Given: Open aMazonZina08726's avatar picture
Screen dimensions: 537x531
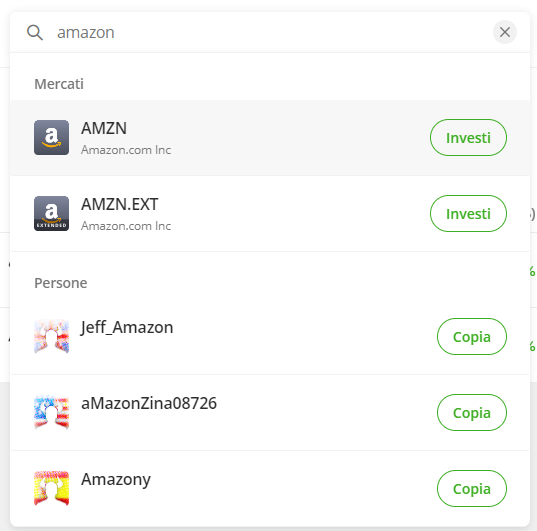Looking at the screenshot, I should pyautogui.click(x=51, y=412).
